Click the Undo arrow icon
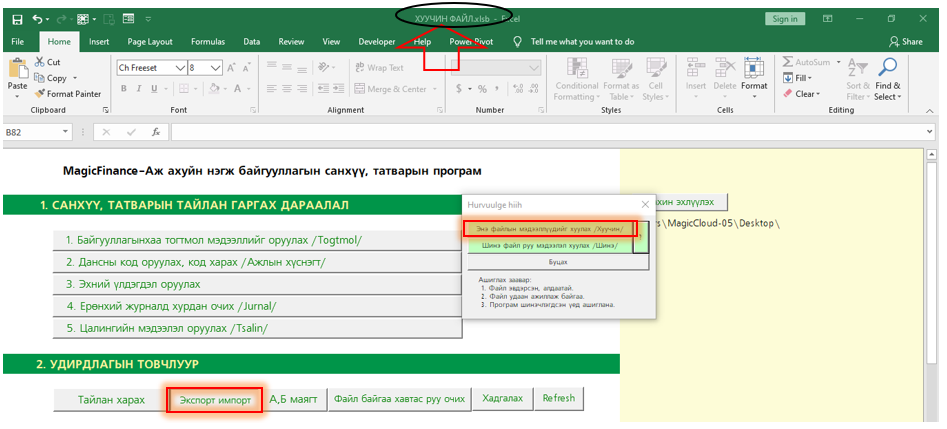Screen dimensions: 947x429 click(39, 19)
